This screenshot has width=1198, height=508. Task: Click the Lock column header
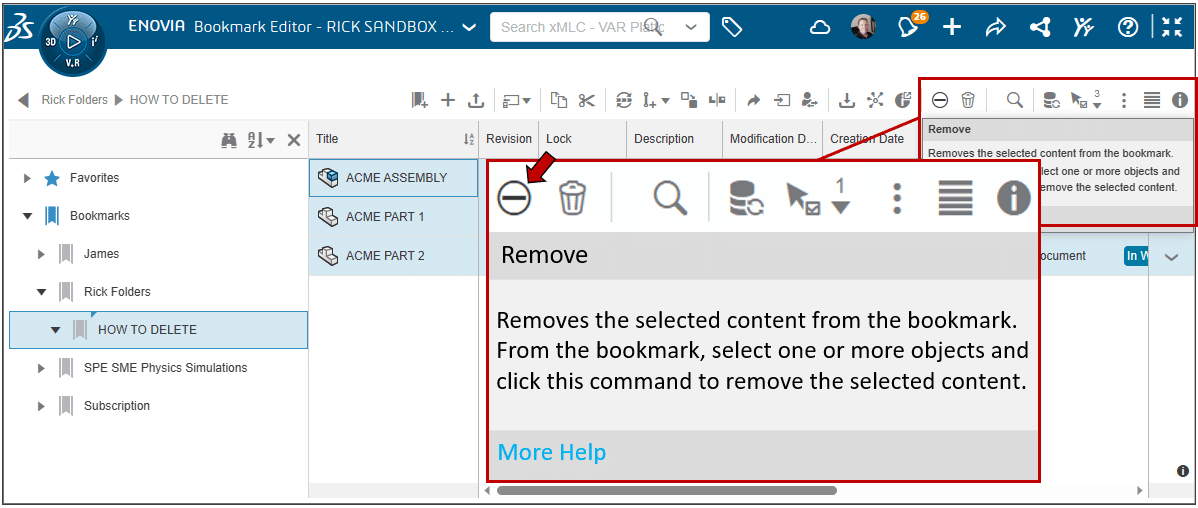(583, 139)
